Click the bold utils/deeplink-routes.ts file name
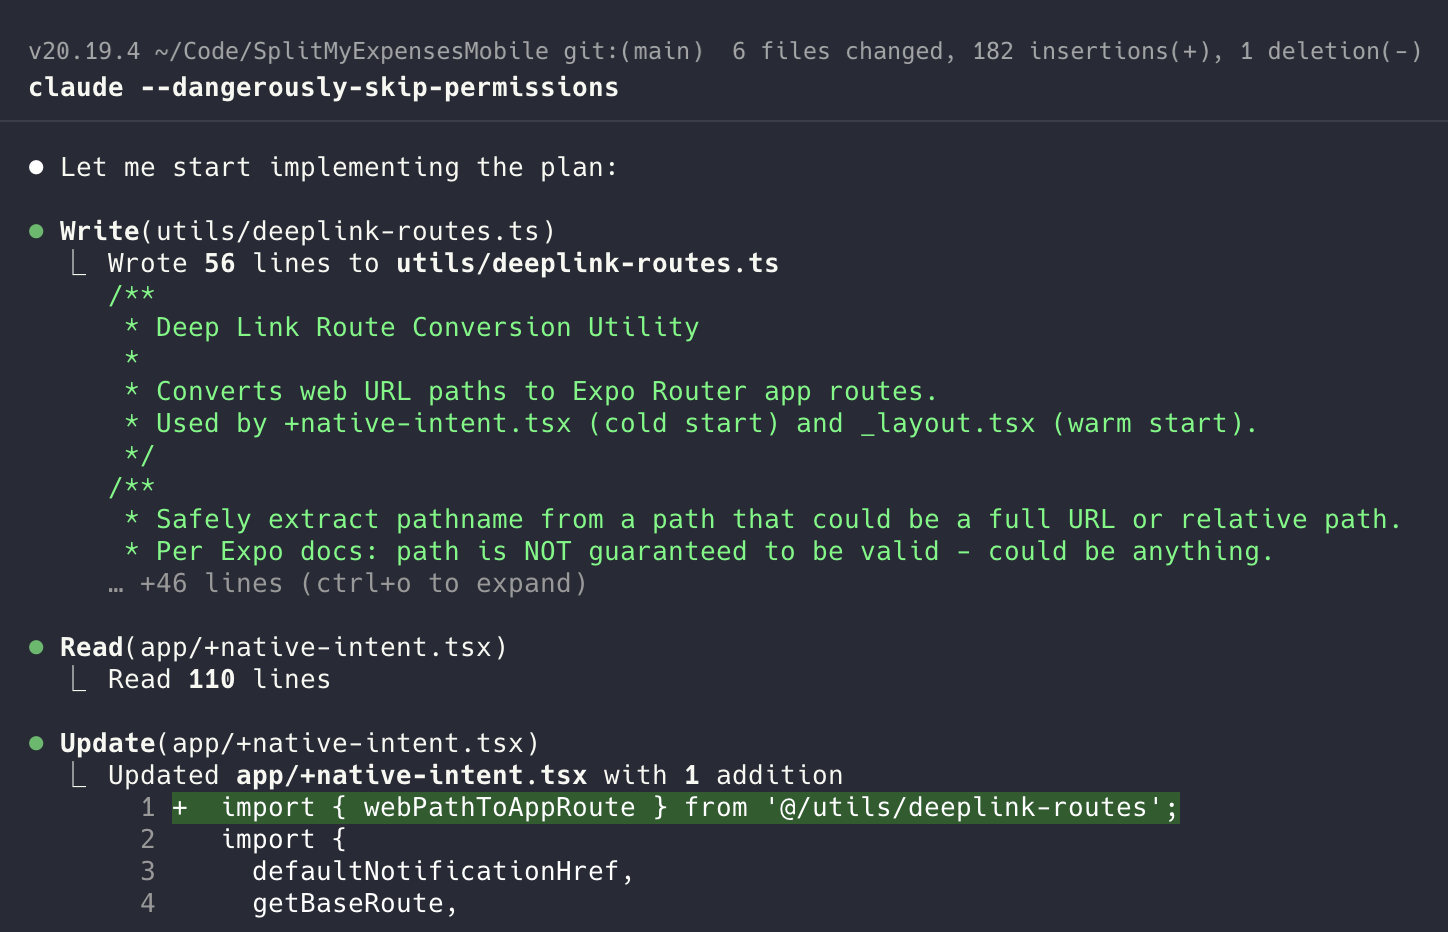 coord(587,264)
